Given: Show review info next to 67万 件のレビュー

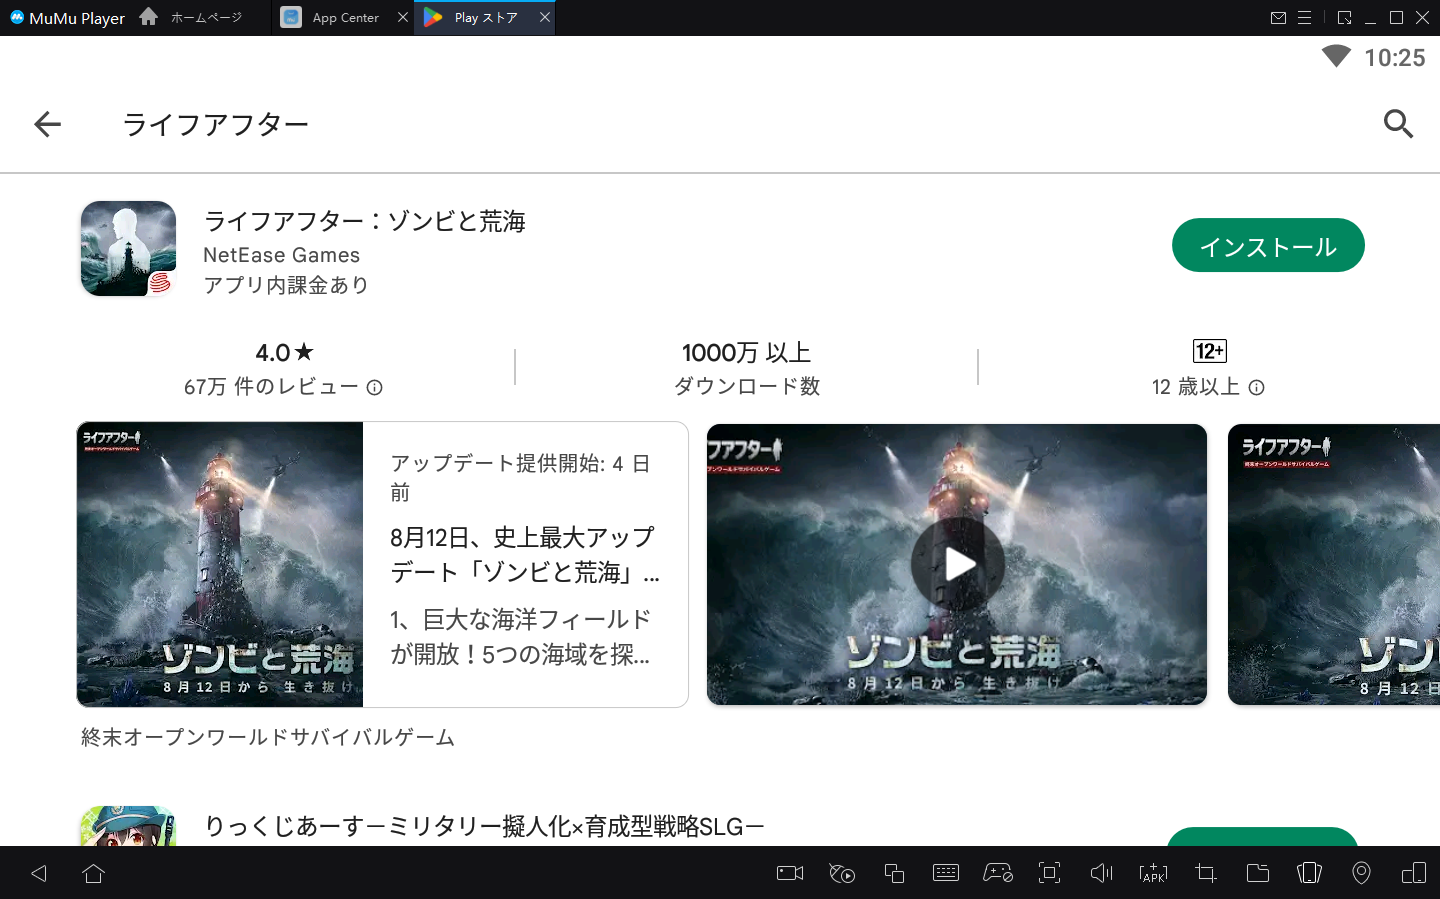Looking at the screenshot, I should click(374, 387).
